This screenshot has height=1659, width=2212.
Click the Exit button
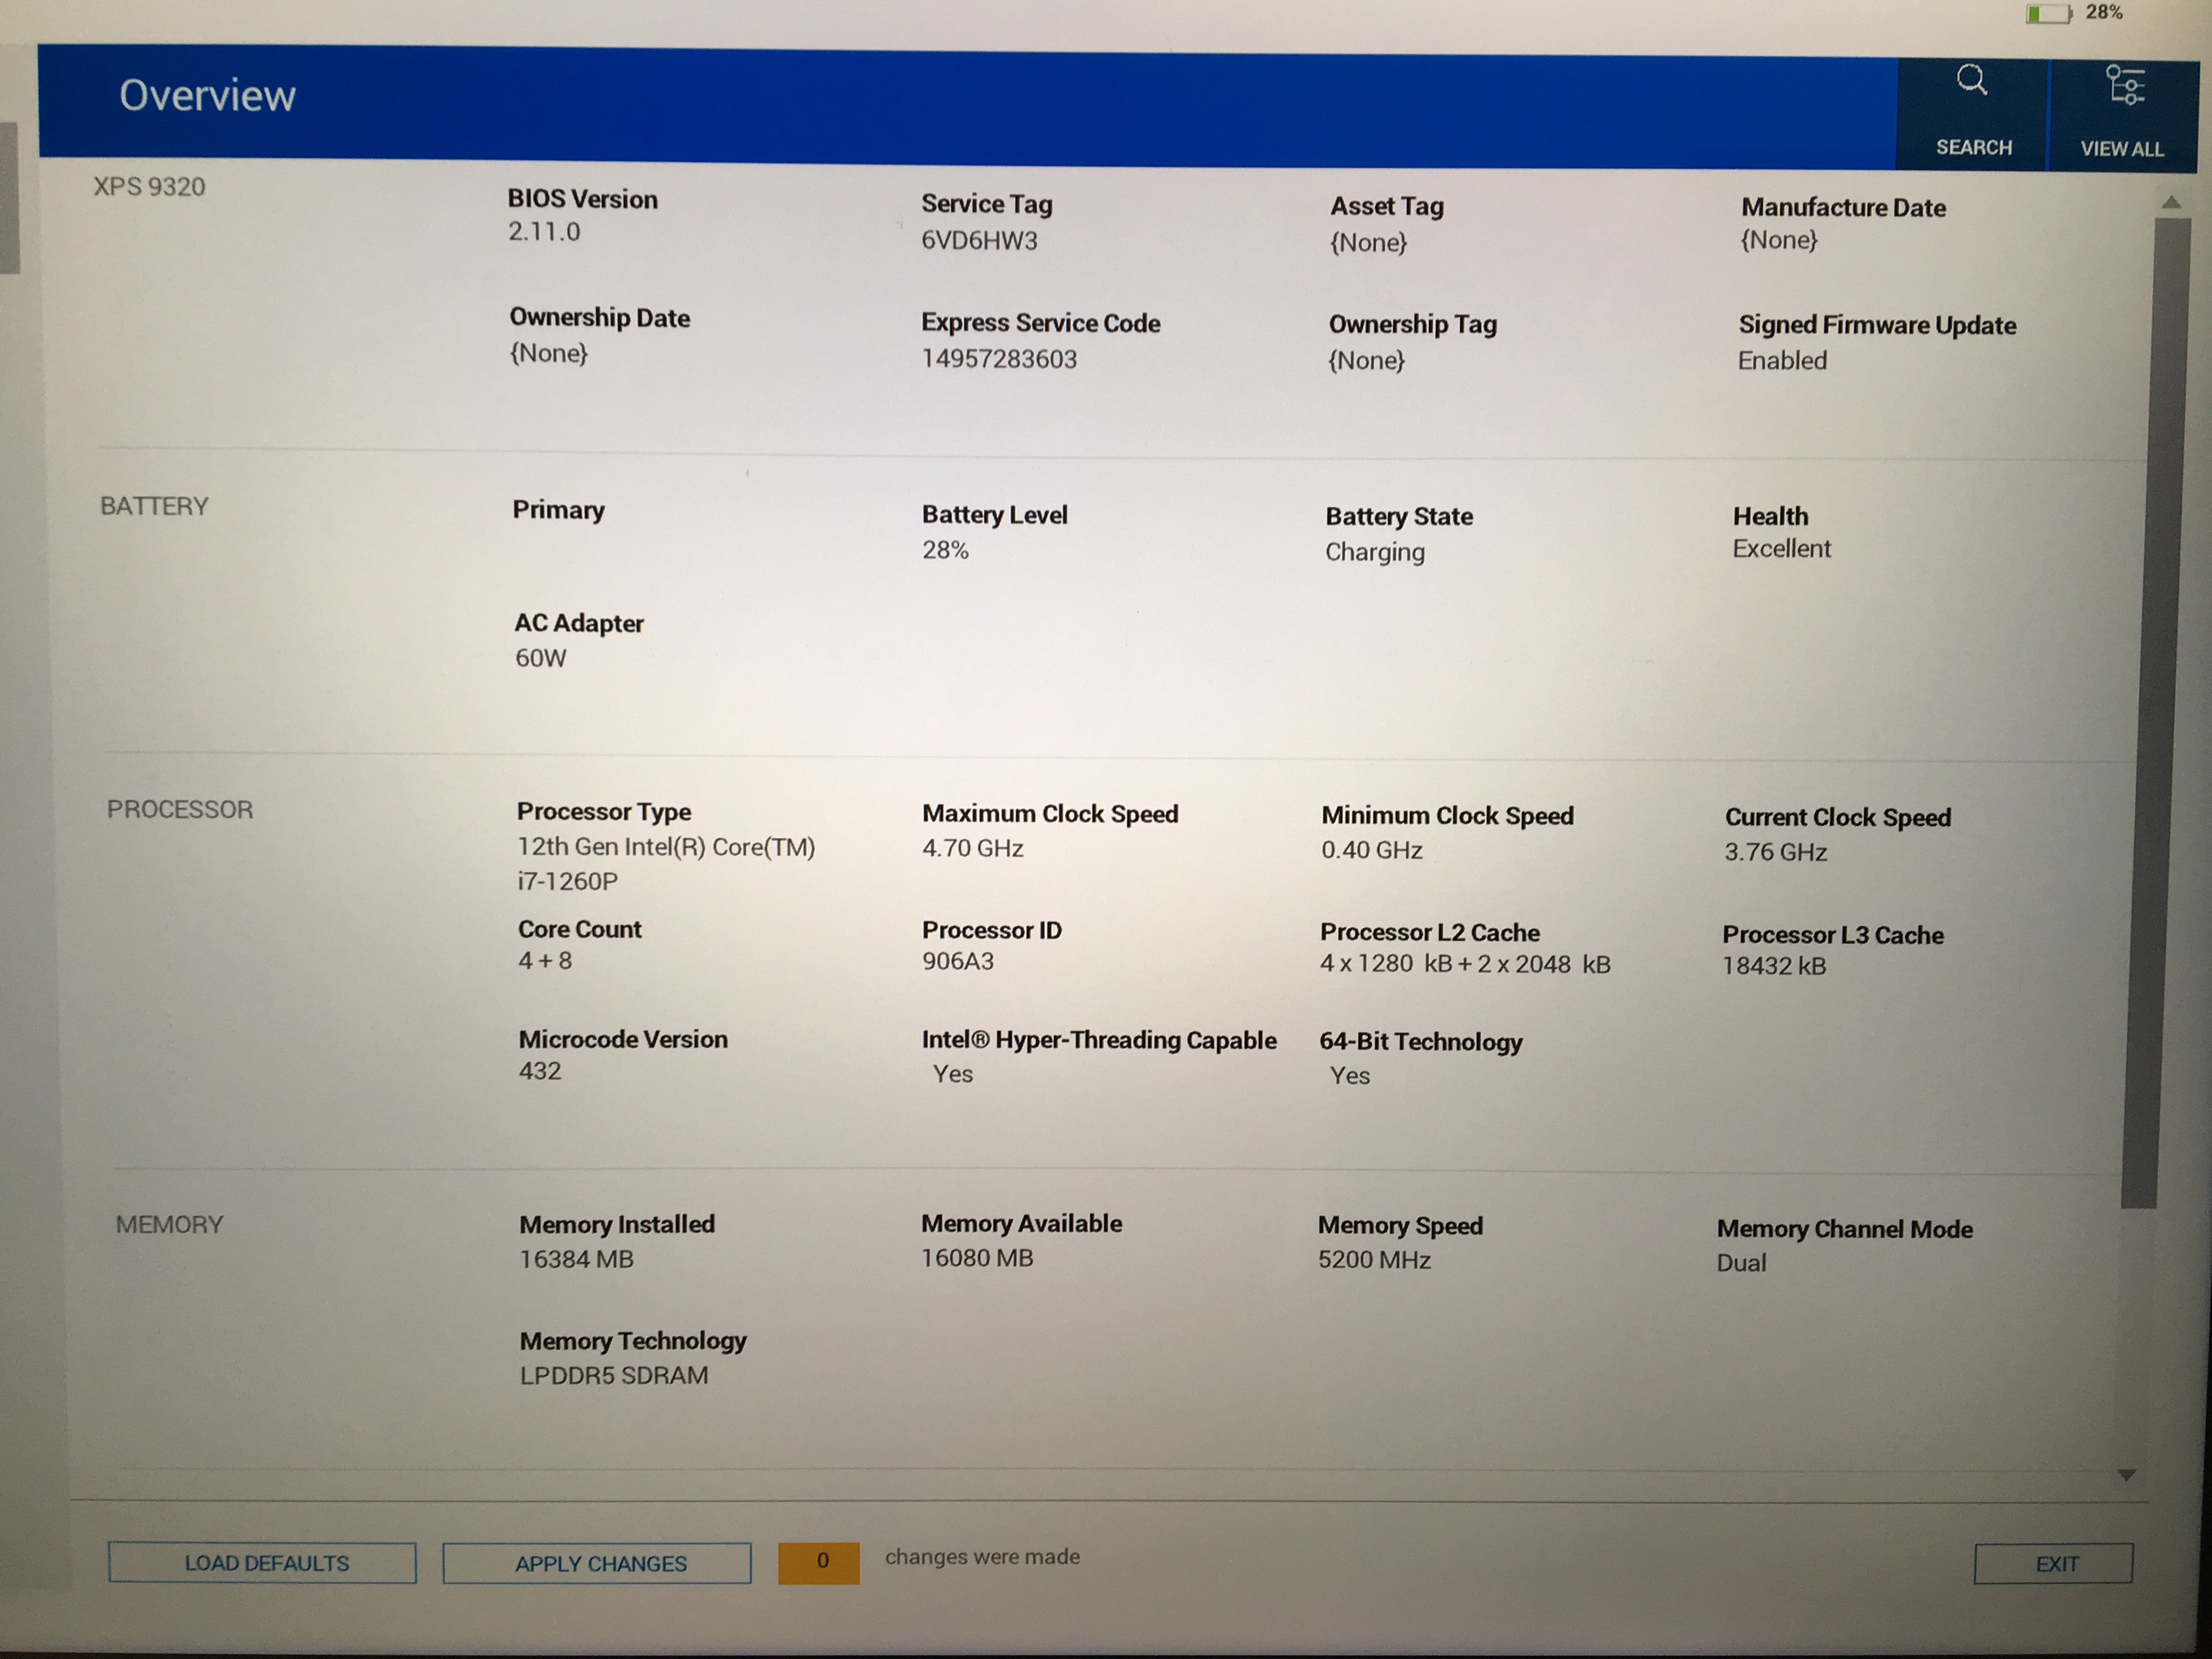[x=2053, y=1564]
